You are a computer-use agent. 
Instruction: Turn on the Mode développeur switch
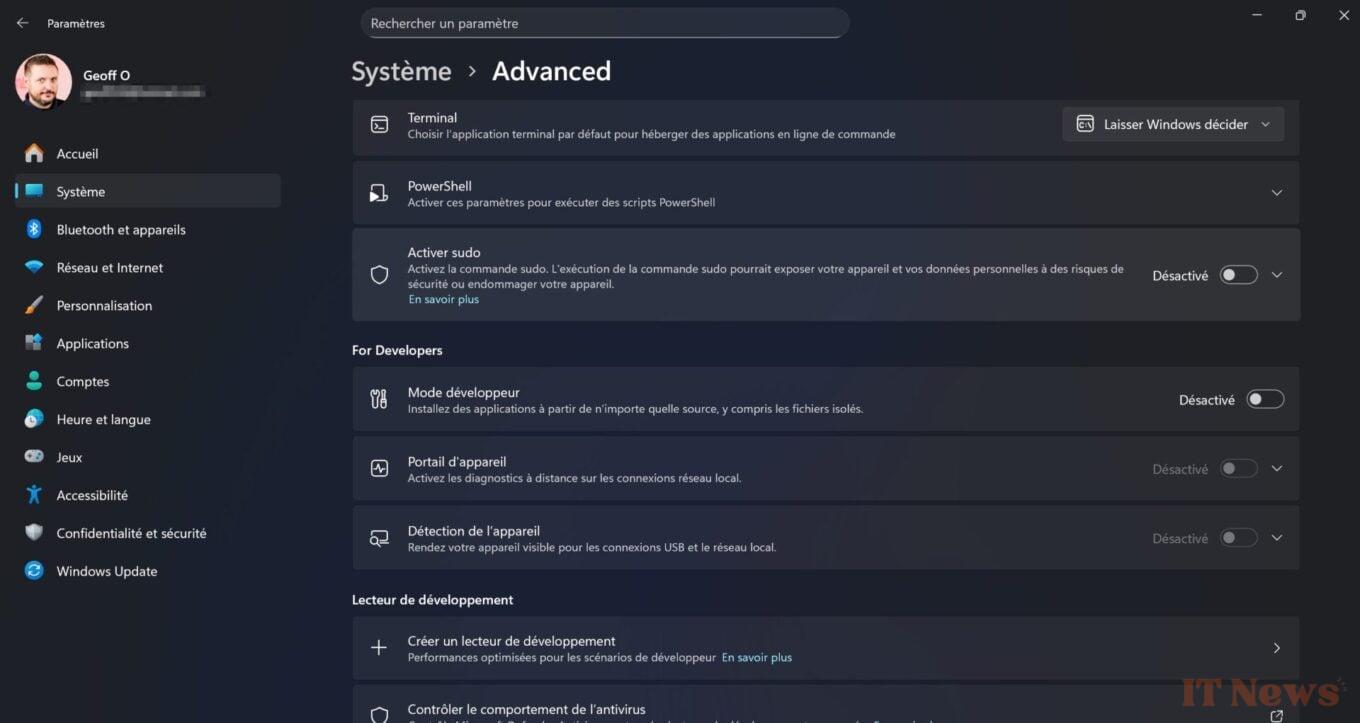tap(1265, 400)
